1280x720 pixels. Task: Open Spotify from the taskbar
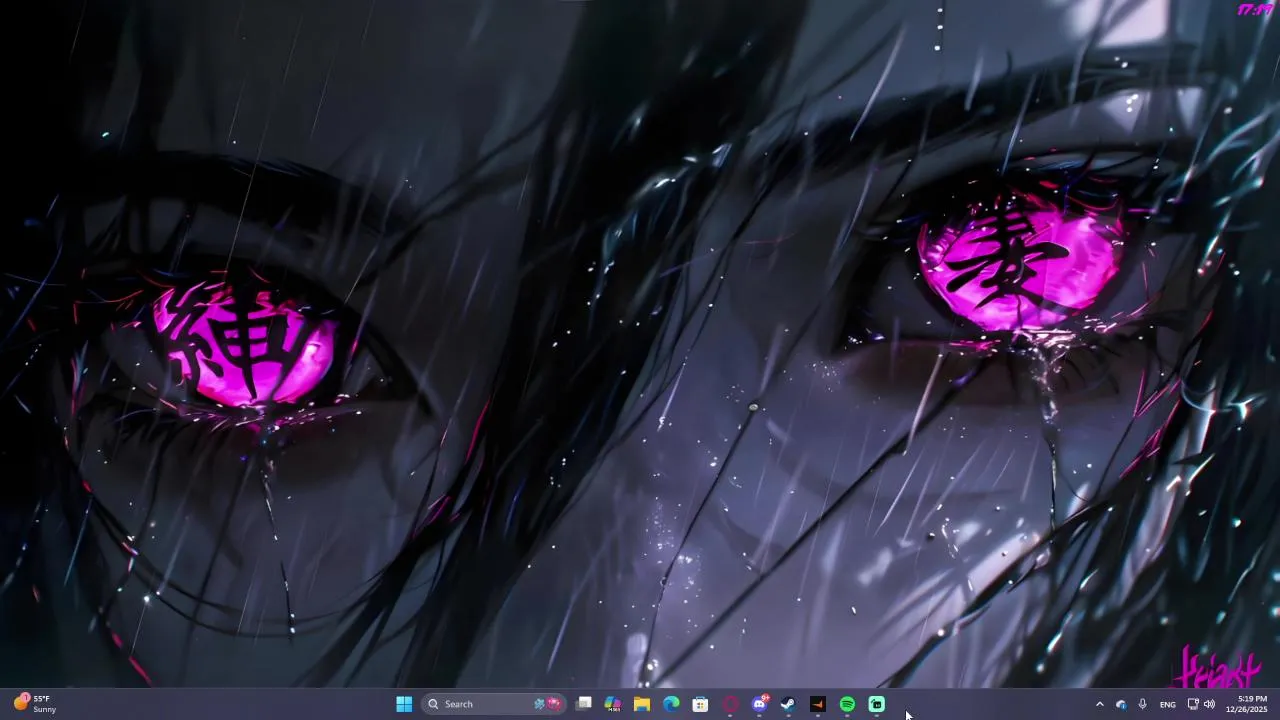(x=847, y=704)
